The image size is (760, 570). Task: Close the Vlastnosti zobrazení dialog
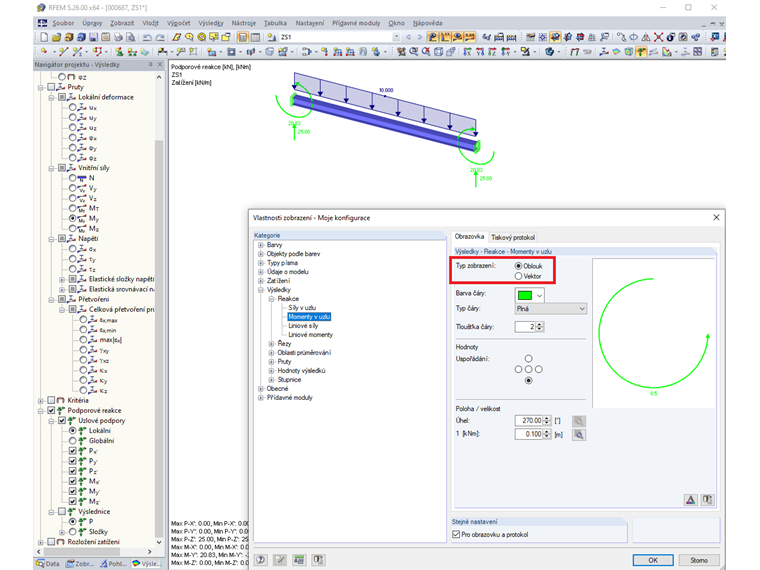[x=716, y=218]
